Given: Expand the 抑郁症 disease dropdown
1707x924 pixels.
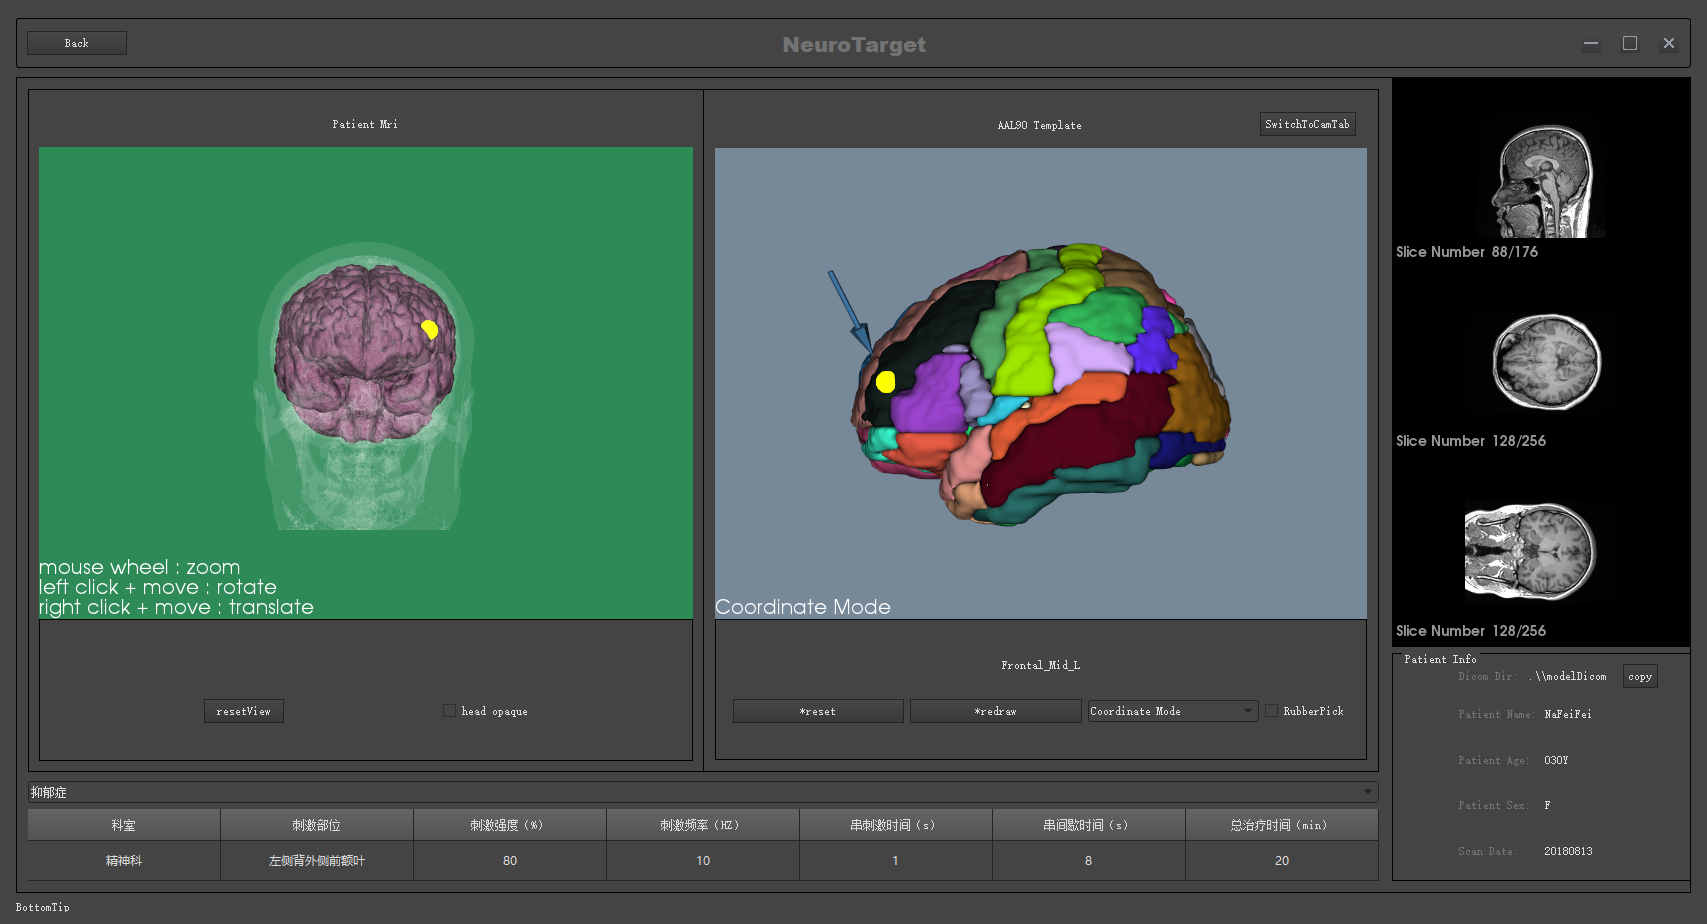Looking at the screenshot, I should coord(703,792).
